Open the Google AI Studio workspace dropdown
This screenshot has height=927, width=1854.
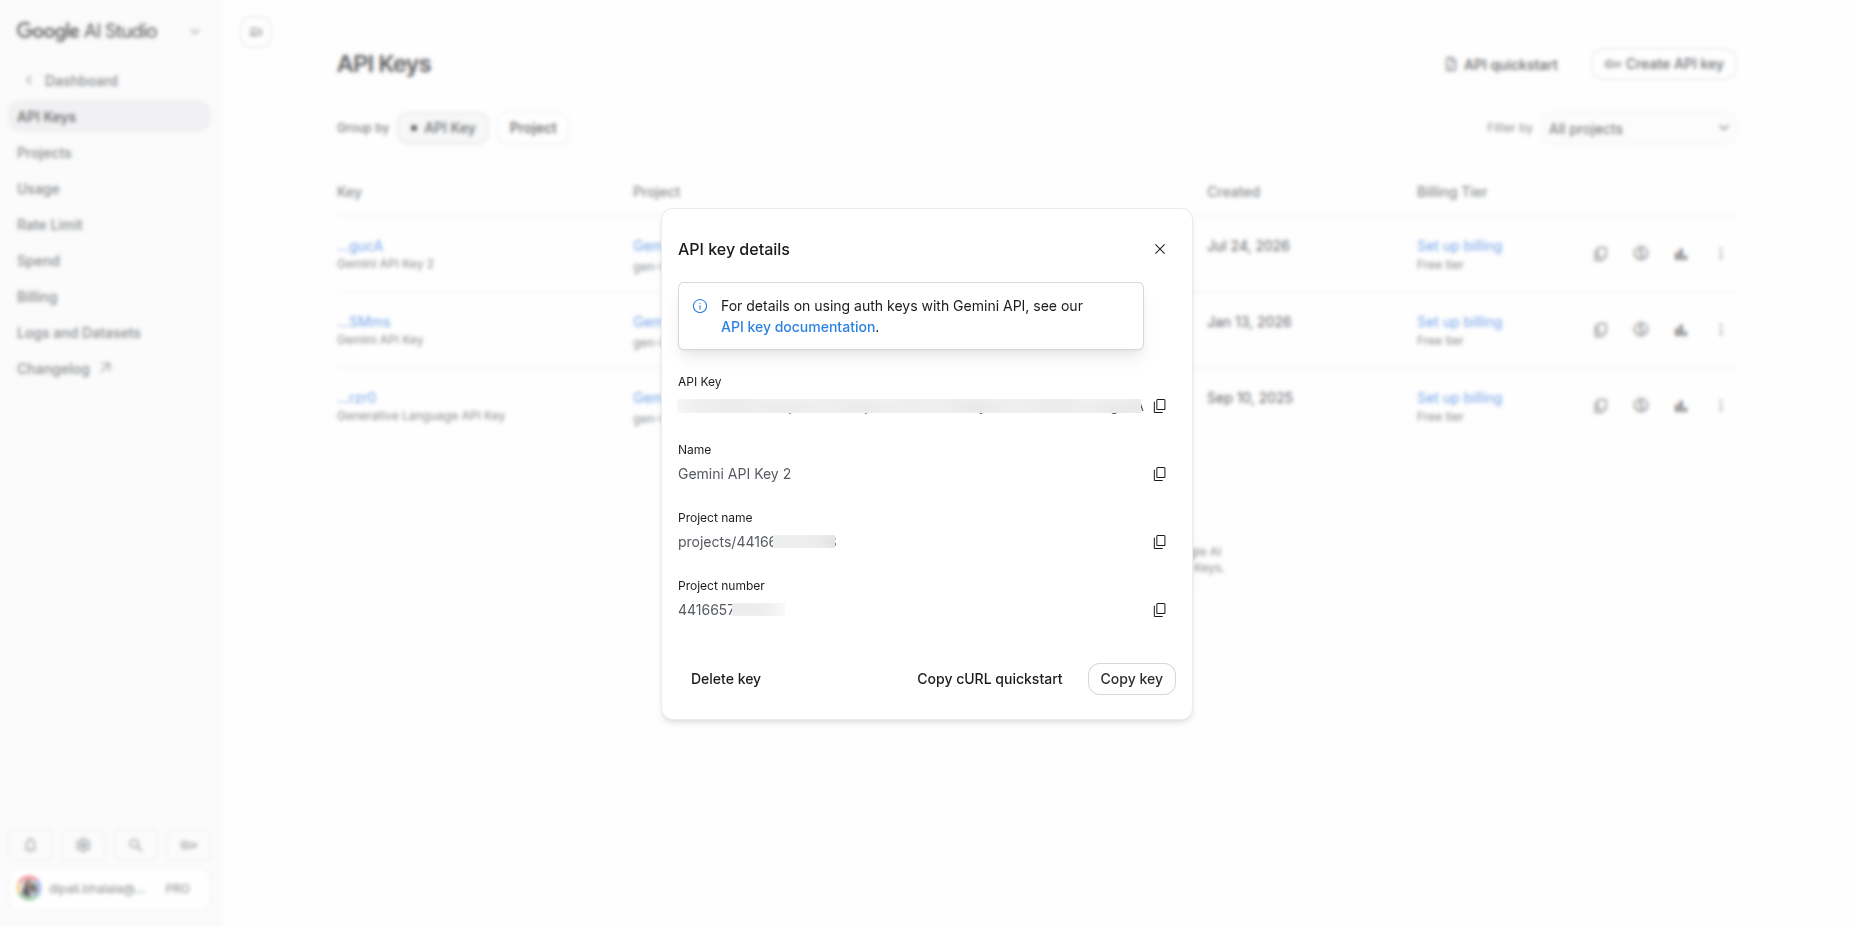[195, 31]
